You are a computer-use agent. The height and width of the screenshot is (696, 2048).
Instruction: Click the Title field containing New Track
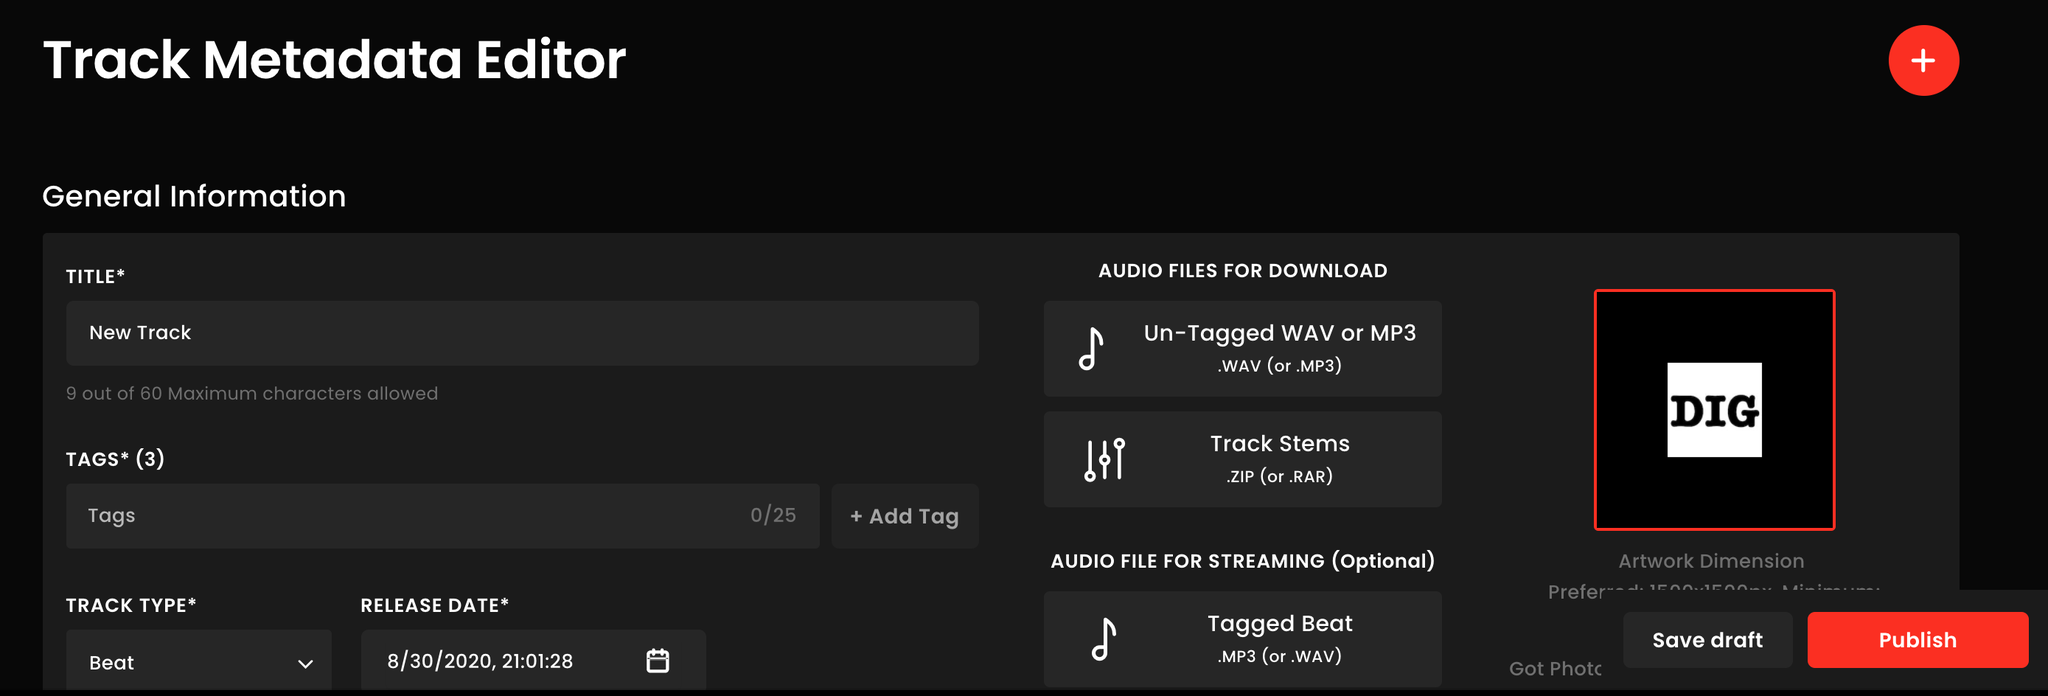pos(522,333)
